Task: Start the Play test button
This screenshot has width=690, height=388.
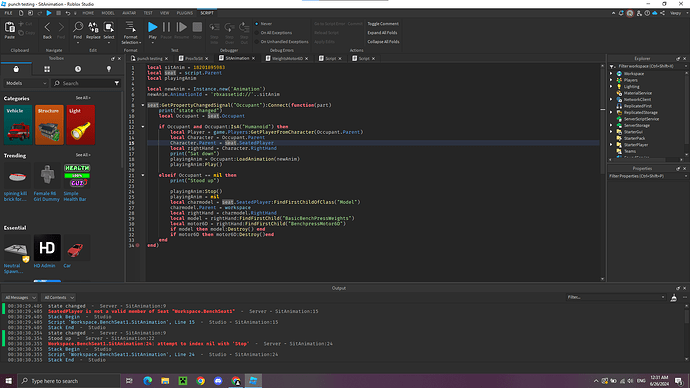Action: pos(152,27)
